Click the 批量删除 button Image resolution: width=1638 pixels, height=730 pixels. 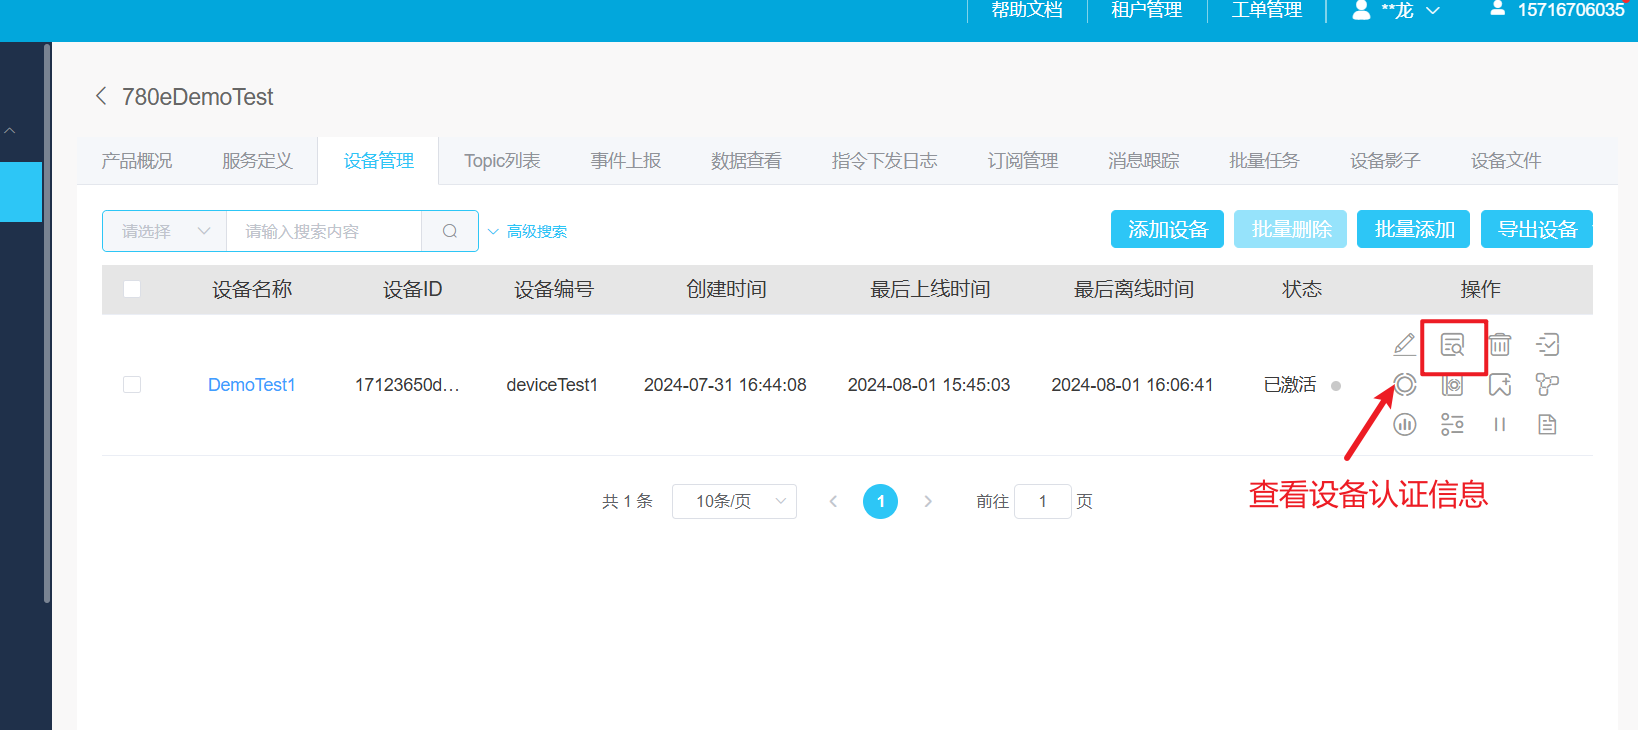pyautogui.click(x=1290, y=229)
